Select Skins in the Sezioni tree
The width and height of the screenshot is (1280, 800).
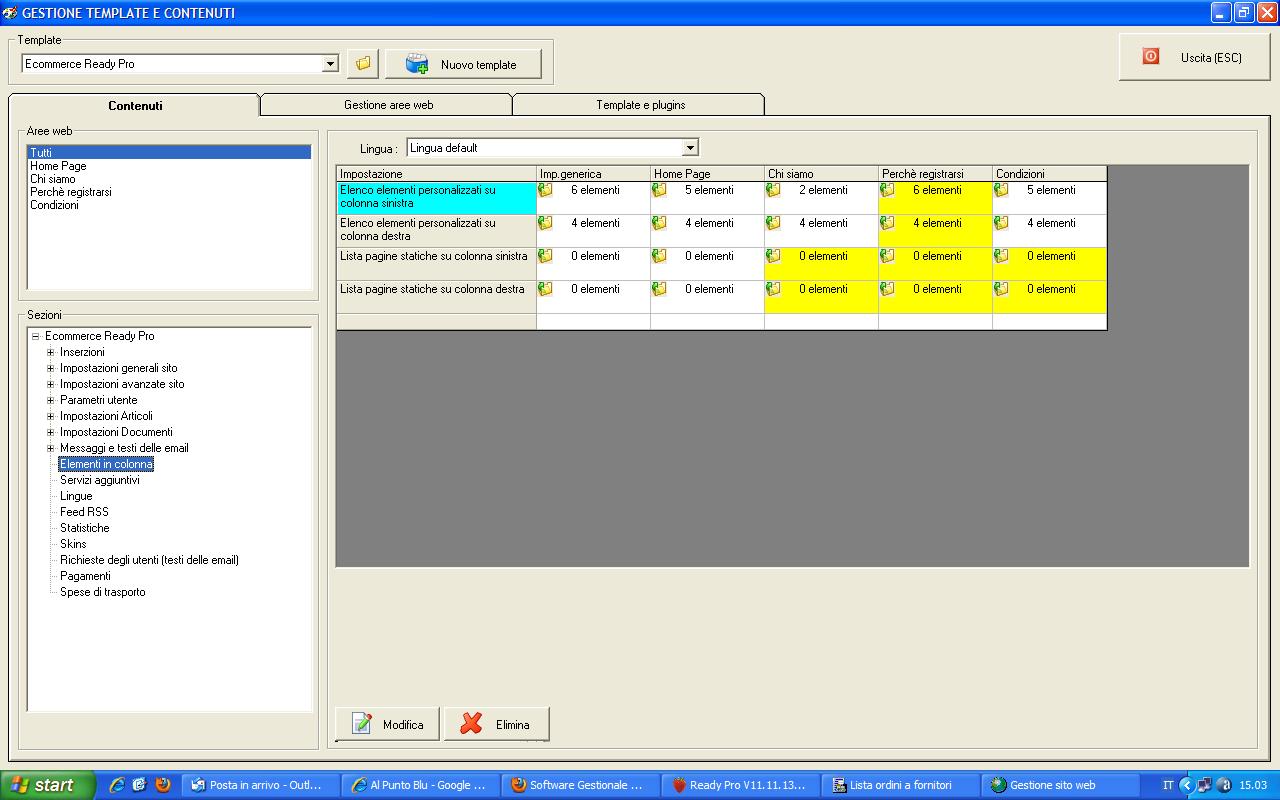click(x=73, y=544)
